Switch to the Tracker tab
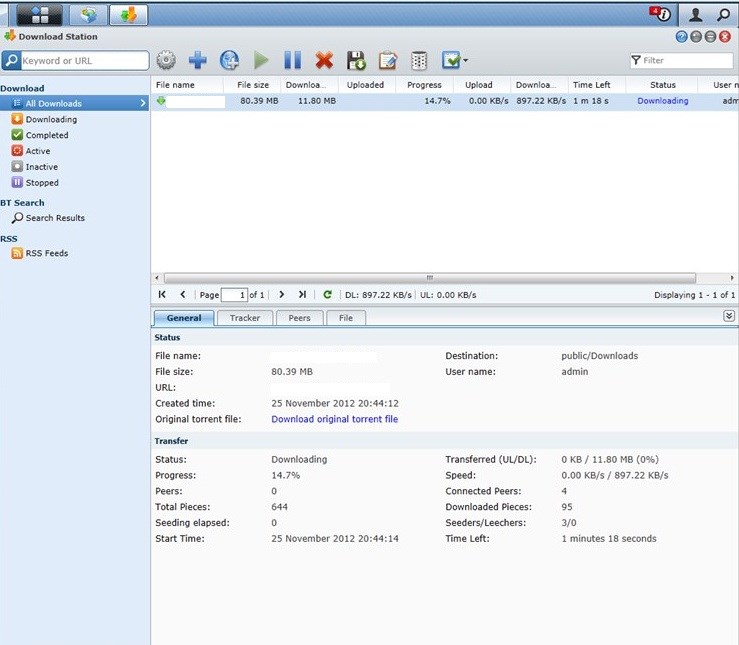This screenshot has width=739, height=645. click(245, 318)
